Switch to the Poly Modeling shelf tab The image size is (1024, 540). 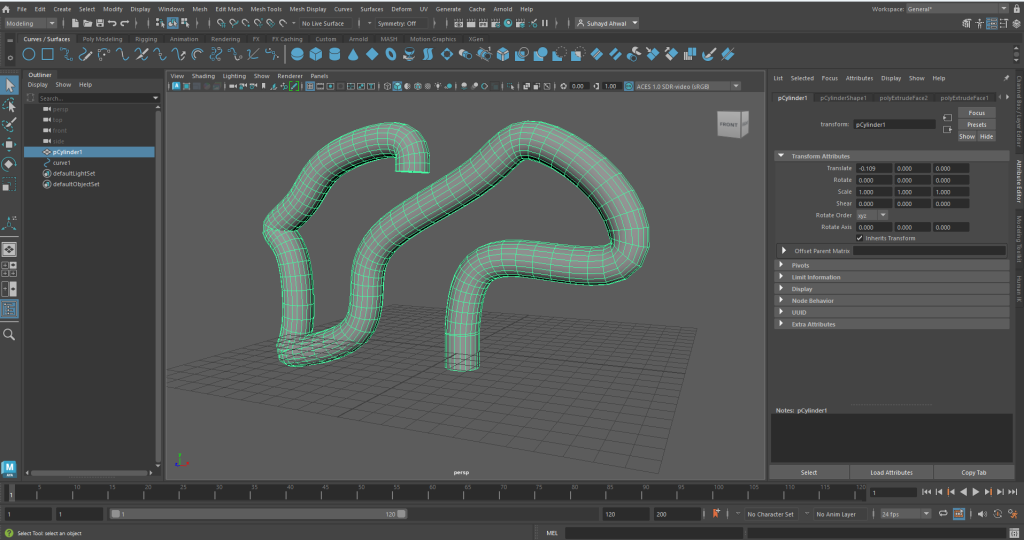pyautogui.click(x=103, y=39)
